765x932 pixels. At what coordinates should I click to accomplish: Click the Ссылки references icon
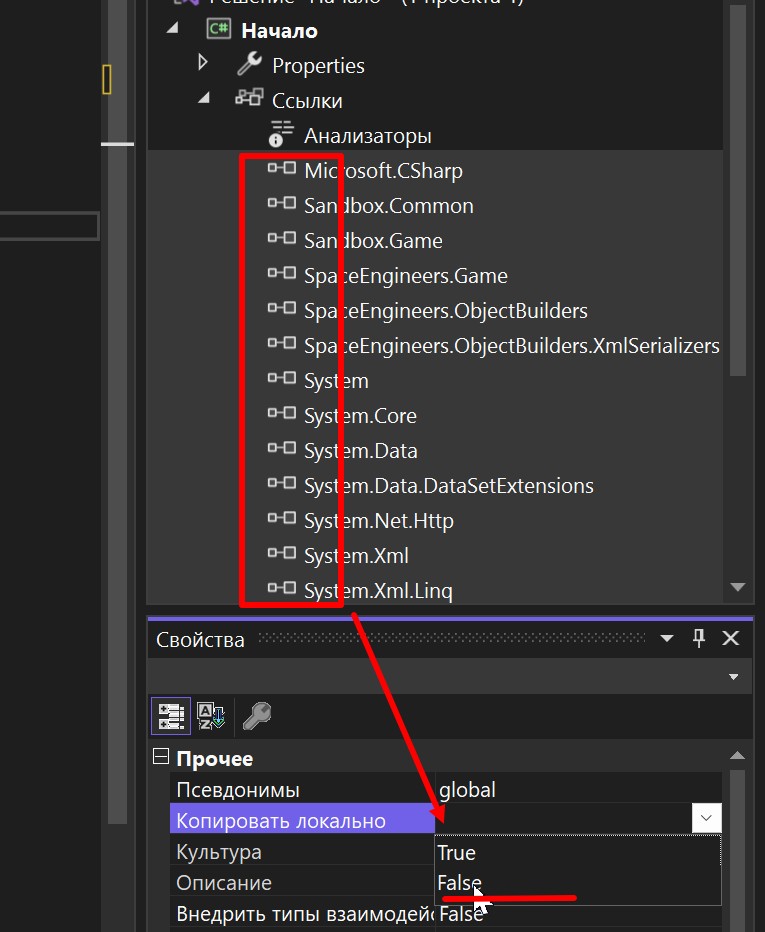click(249, 97)
